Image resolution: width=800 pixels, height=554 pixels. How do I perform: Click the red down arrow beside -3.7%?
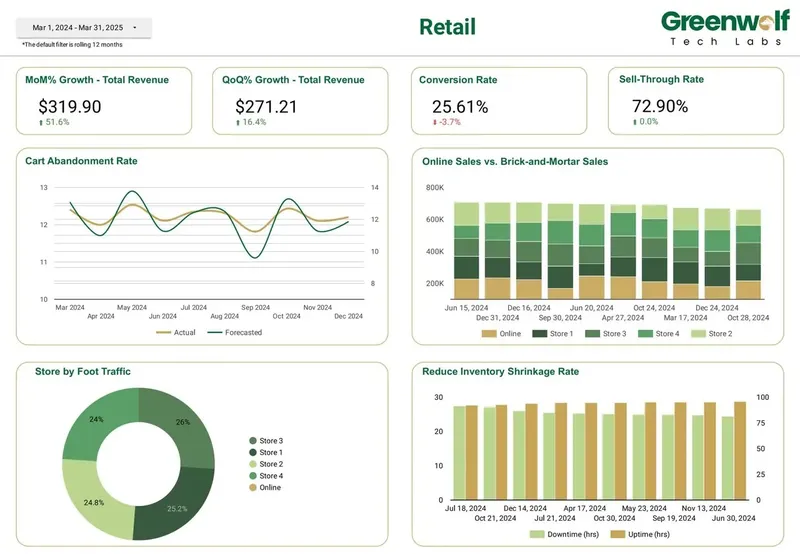(x=435, y=122)
